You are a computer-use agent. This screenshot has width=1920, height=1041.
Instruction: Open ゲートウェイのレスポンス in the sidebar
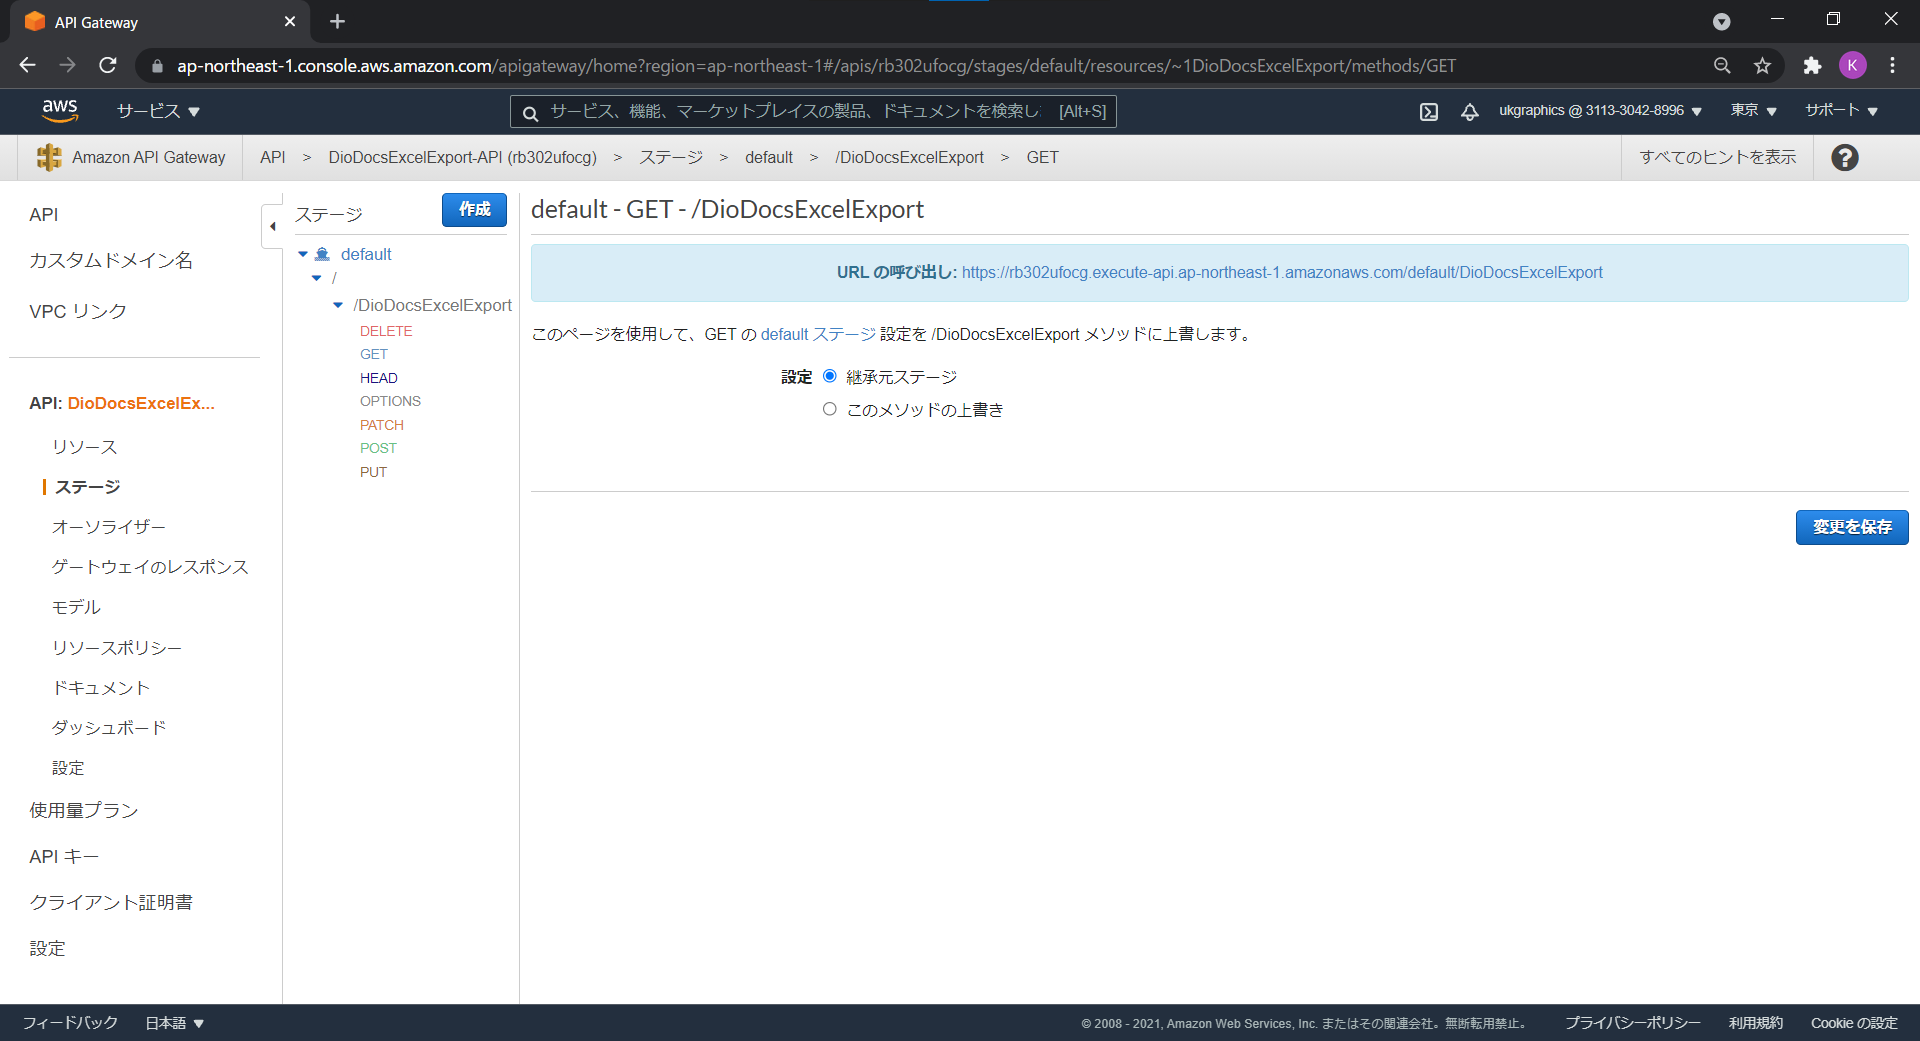pos(150,567)
